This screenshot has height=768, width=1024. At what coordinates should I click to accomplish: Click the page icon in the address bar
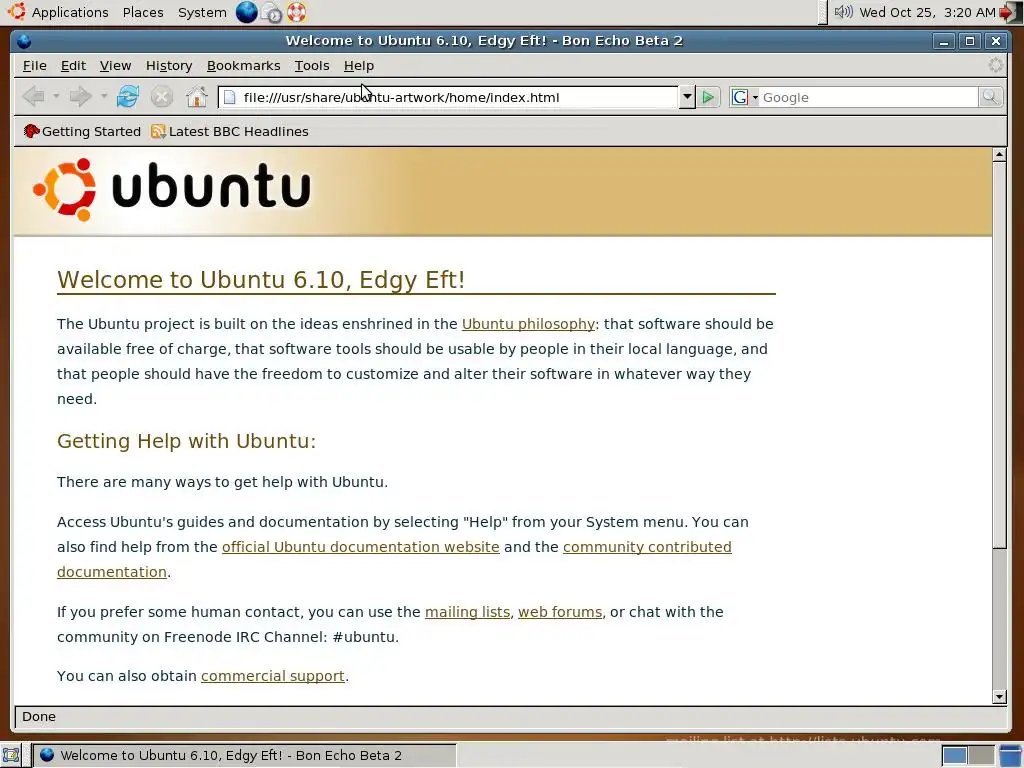click(x=229, y=97)
